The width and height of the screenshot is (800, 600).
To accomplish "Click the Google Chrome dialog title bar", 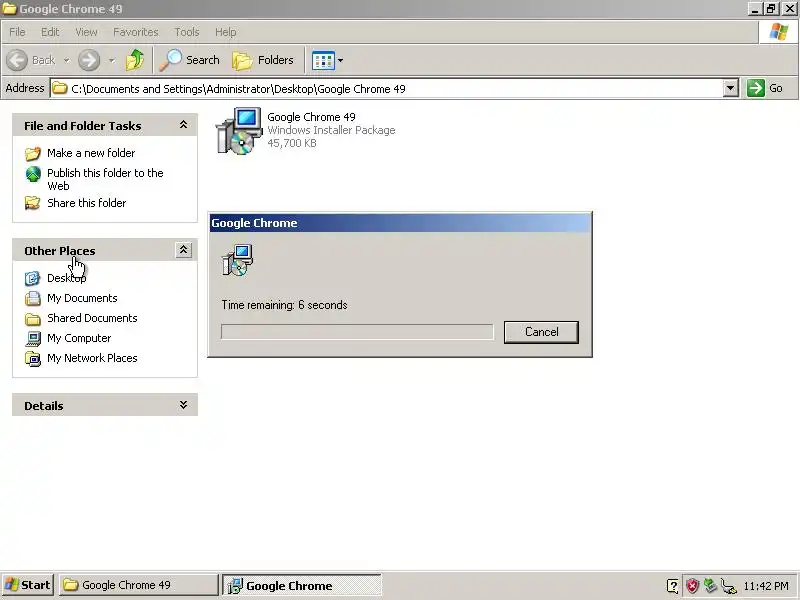I will point(400,223).
